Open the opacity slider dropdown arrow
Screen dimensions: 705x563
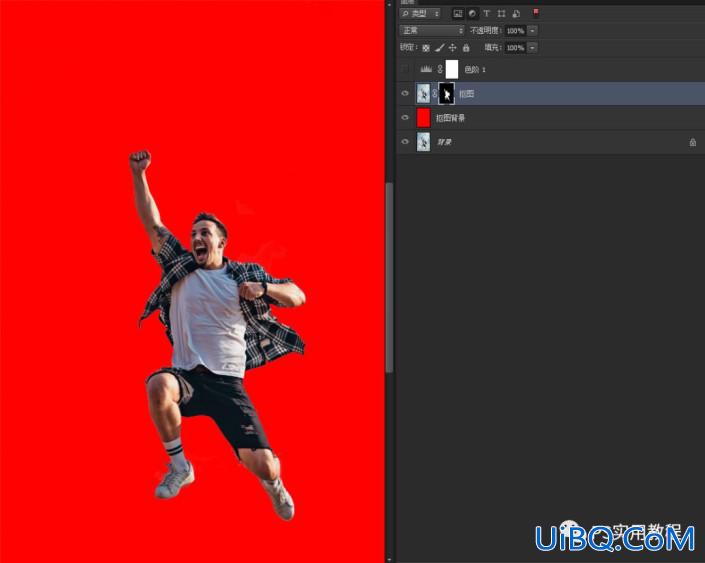532,31
